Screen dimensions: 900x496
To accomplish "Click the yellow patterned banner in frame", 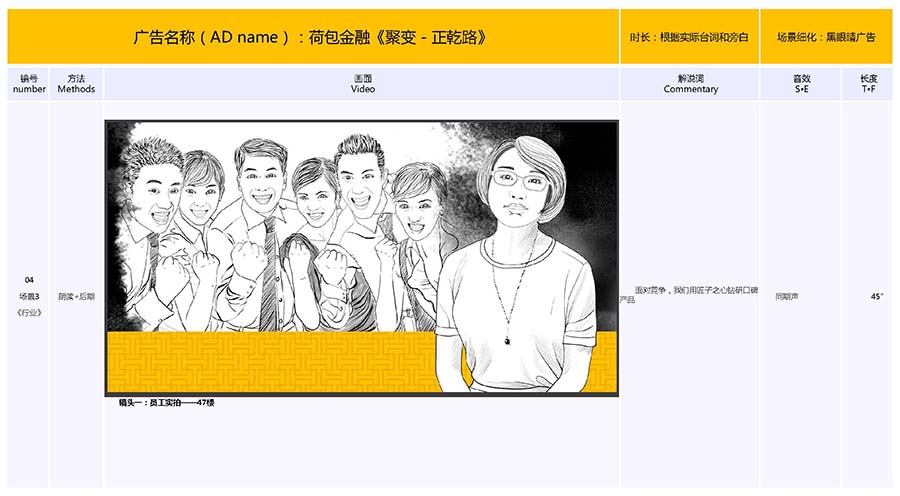I will [x=270, y=362].
